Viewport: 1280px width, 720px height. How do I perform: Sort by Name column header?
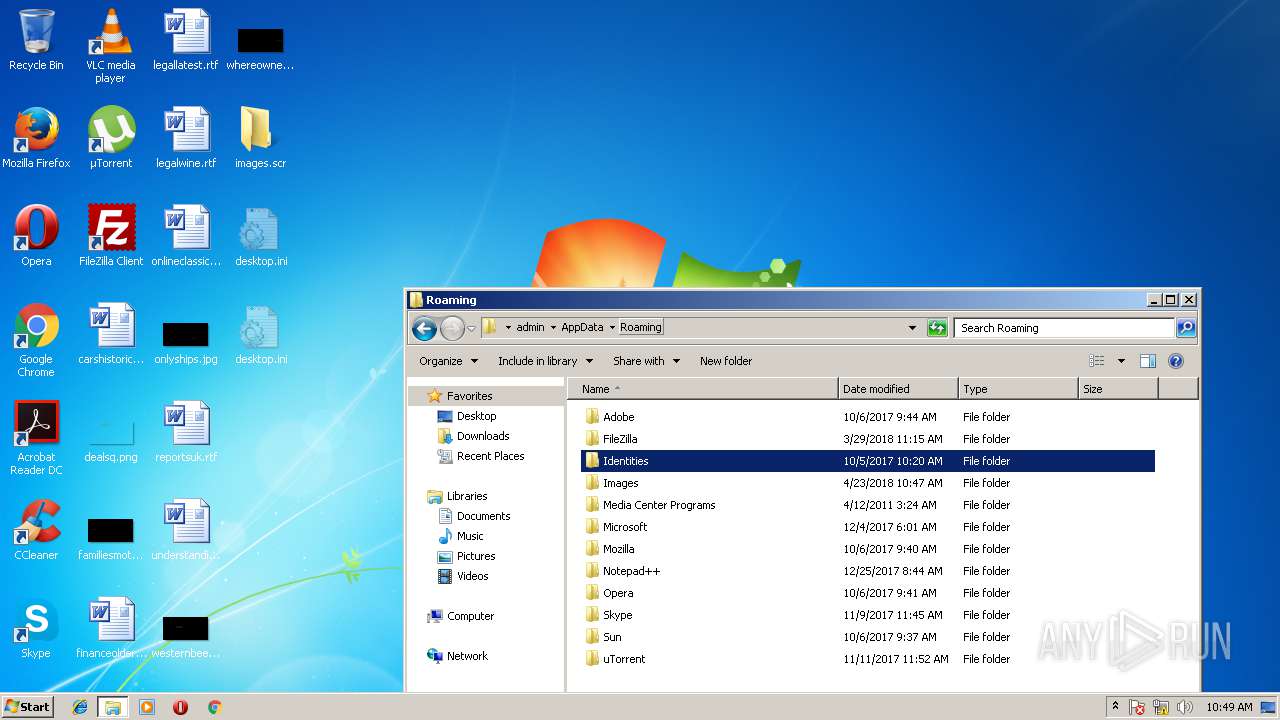tap(703, 389)
